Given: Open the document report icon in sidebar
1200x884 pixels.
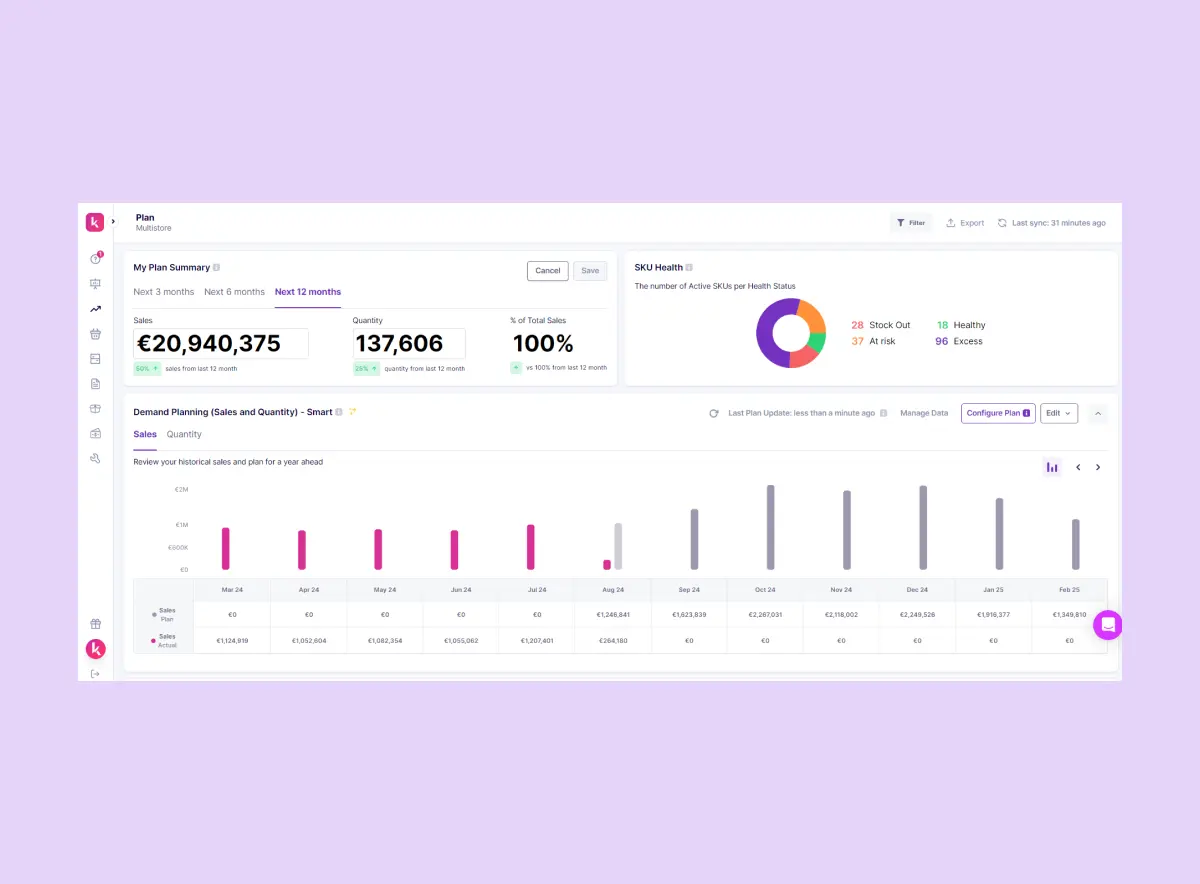Looking at the screenshot, I should pos(95,384).
